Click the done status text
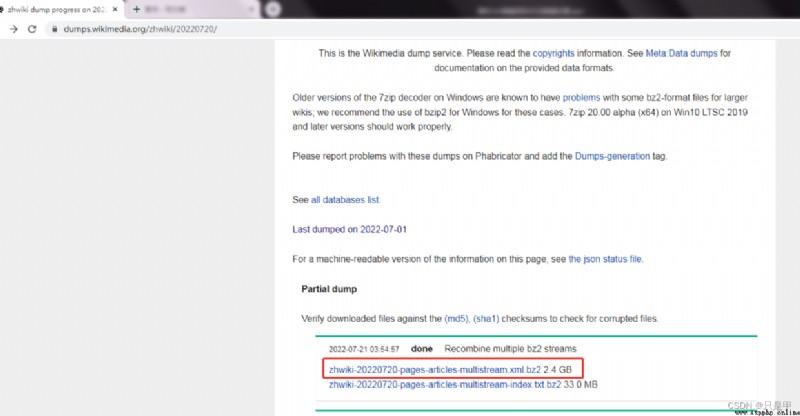This screenshot has height=416, width=800. pyautogui.click(x=421, y=349)
